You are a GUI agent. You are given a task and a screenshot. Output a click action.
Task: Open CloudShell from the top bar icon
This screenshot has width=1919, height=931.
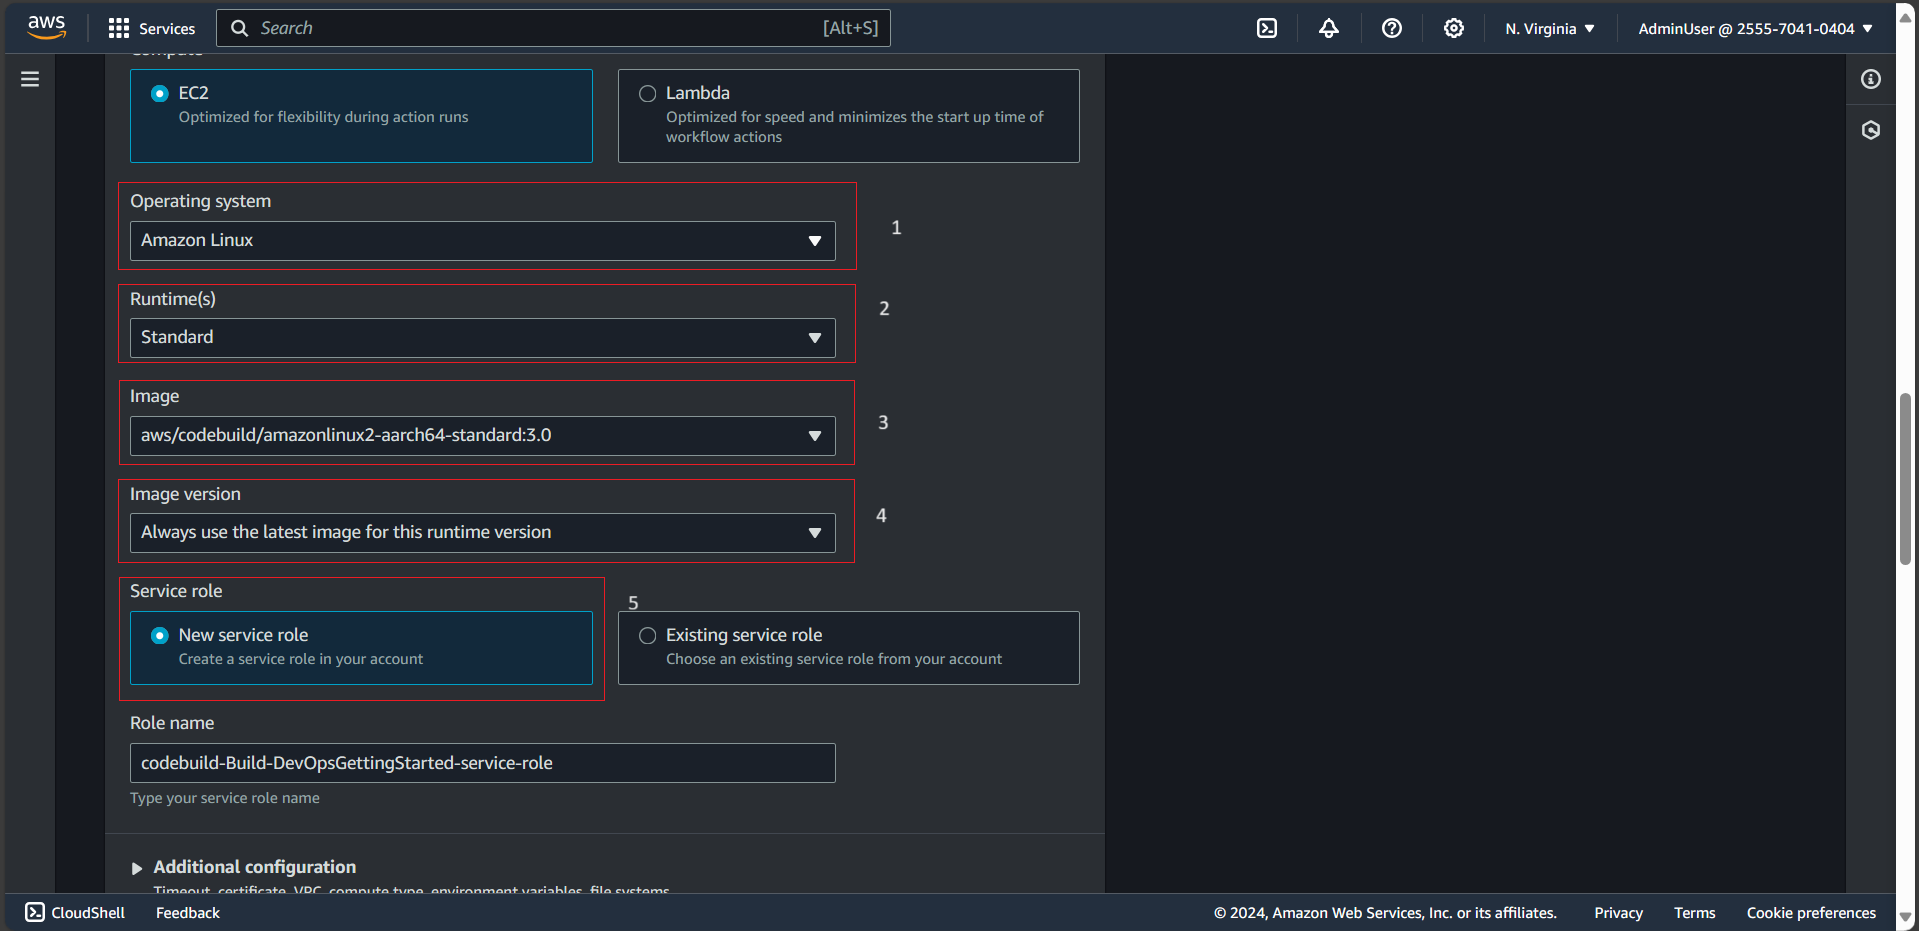pos(1267,28)
